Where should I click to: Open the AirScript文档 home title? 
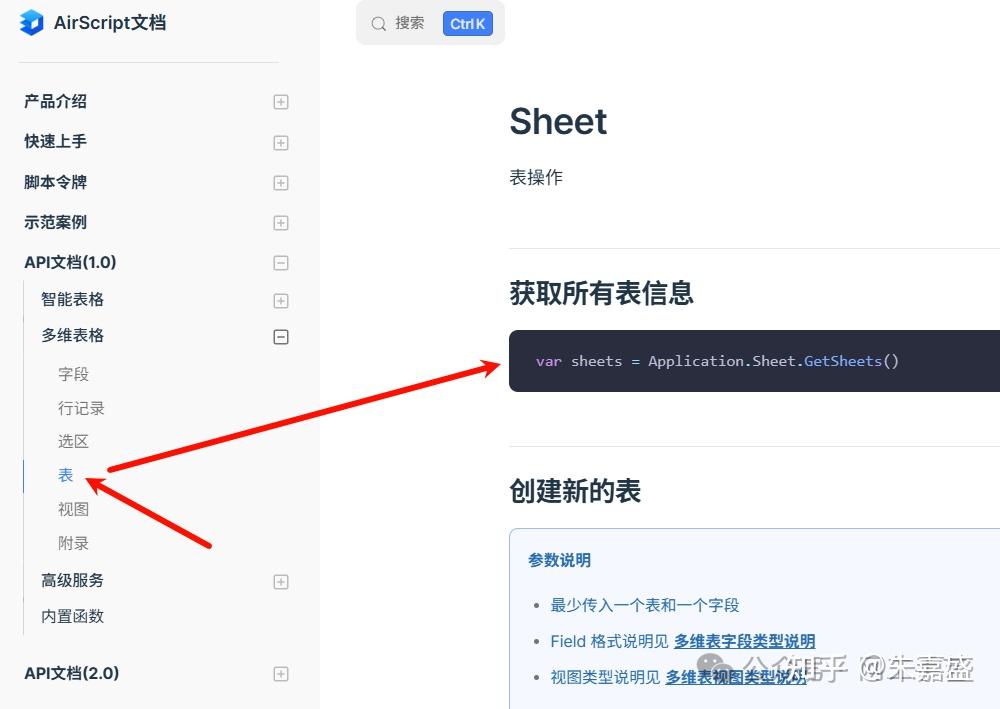click(110, 23)
